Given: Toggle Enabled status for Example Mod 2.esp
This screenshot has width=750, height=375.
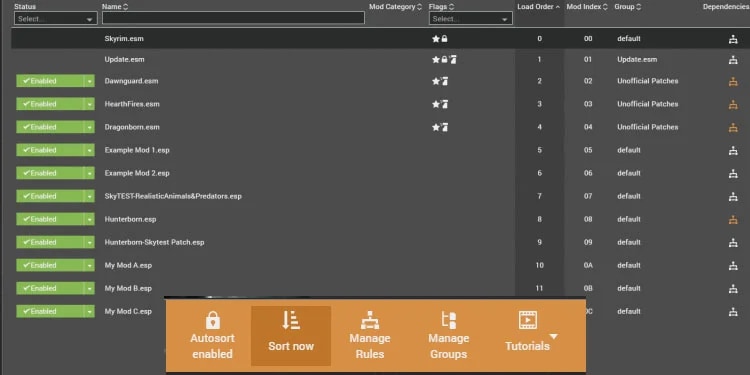Looking at the screenshot, I should click(50, 173).
